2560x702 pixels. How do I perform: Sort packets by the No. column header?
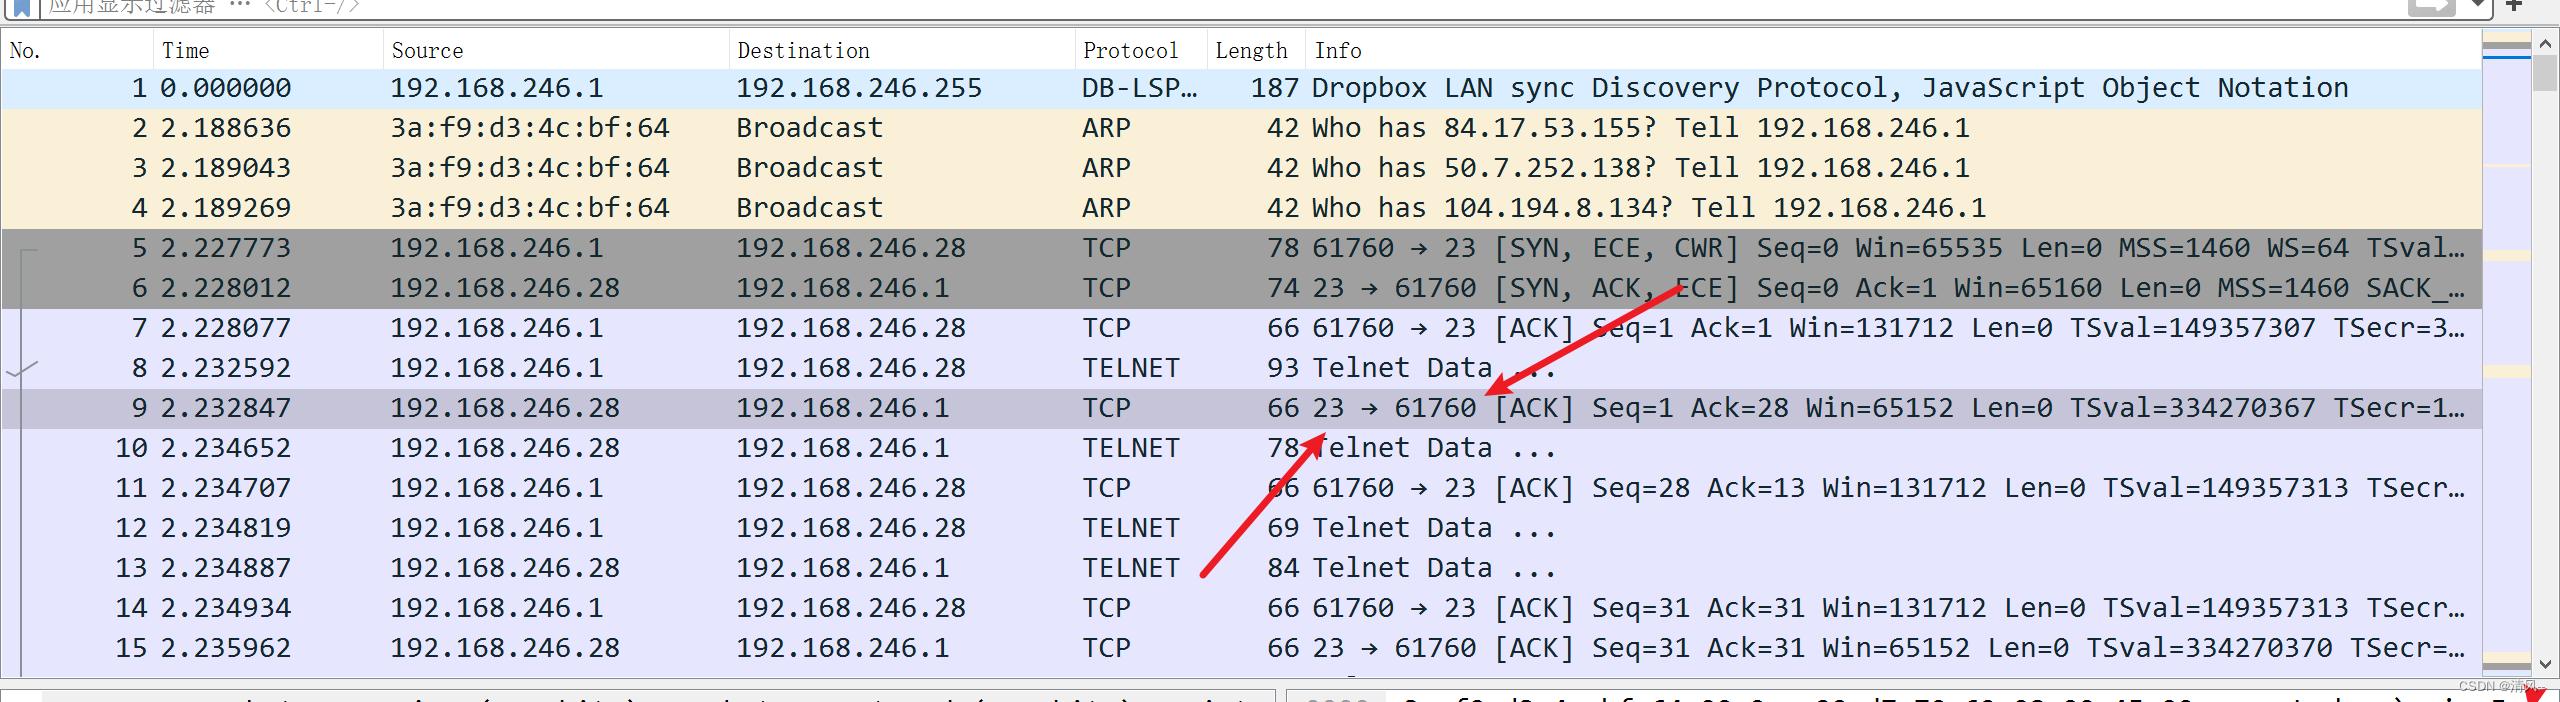77,50
